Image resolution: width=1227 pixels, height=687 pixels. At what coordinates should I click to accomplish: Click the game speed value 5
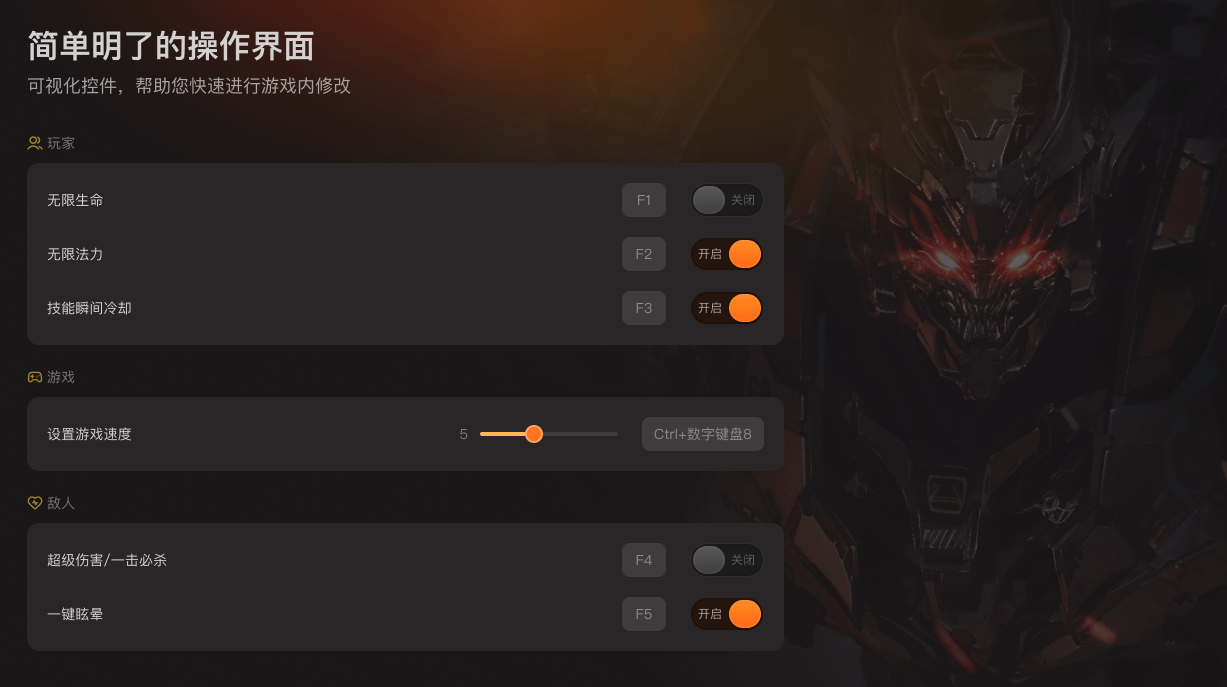[x=464, y=434]
